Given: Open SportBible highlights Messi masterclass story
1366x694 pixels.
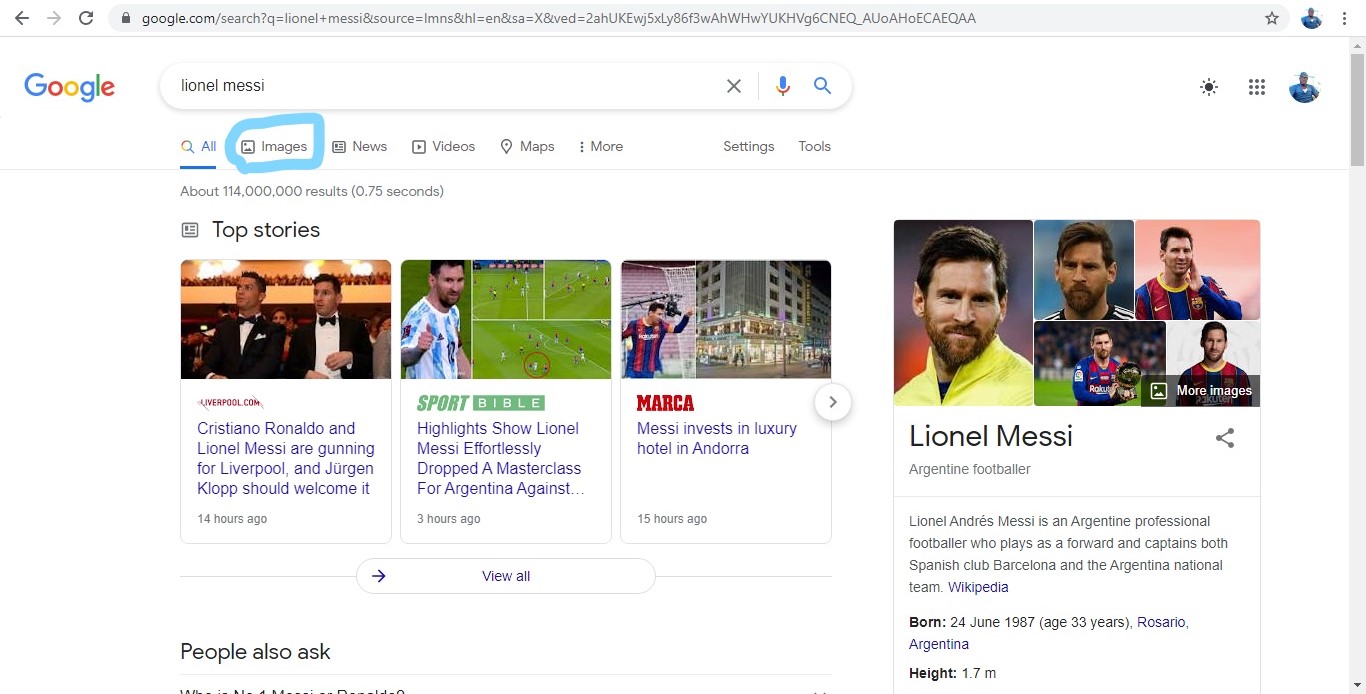Looking at the screenshot, I should pyautogui.click(x=500, y=458).
